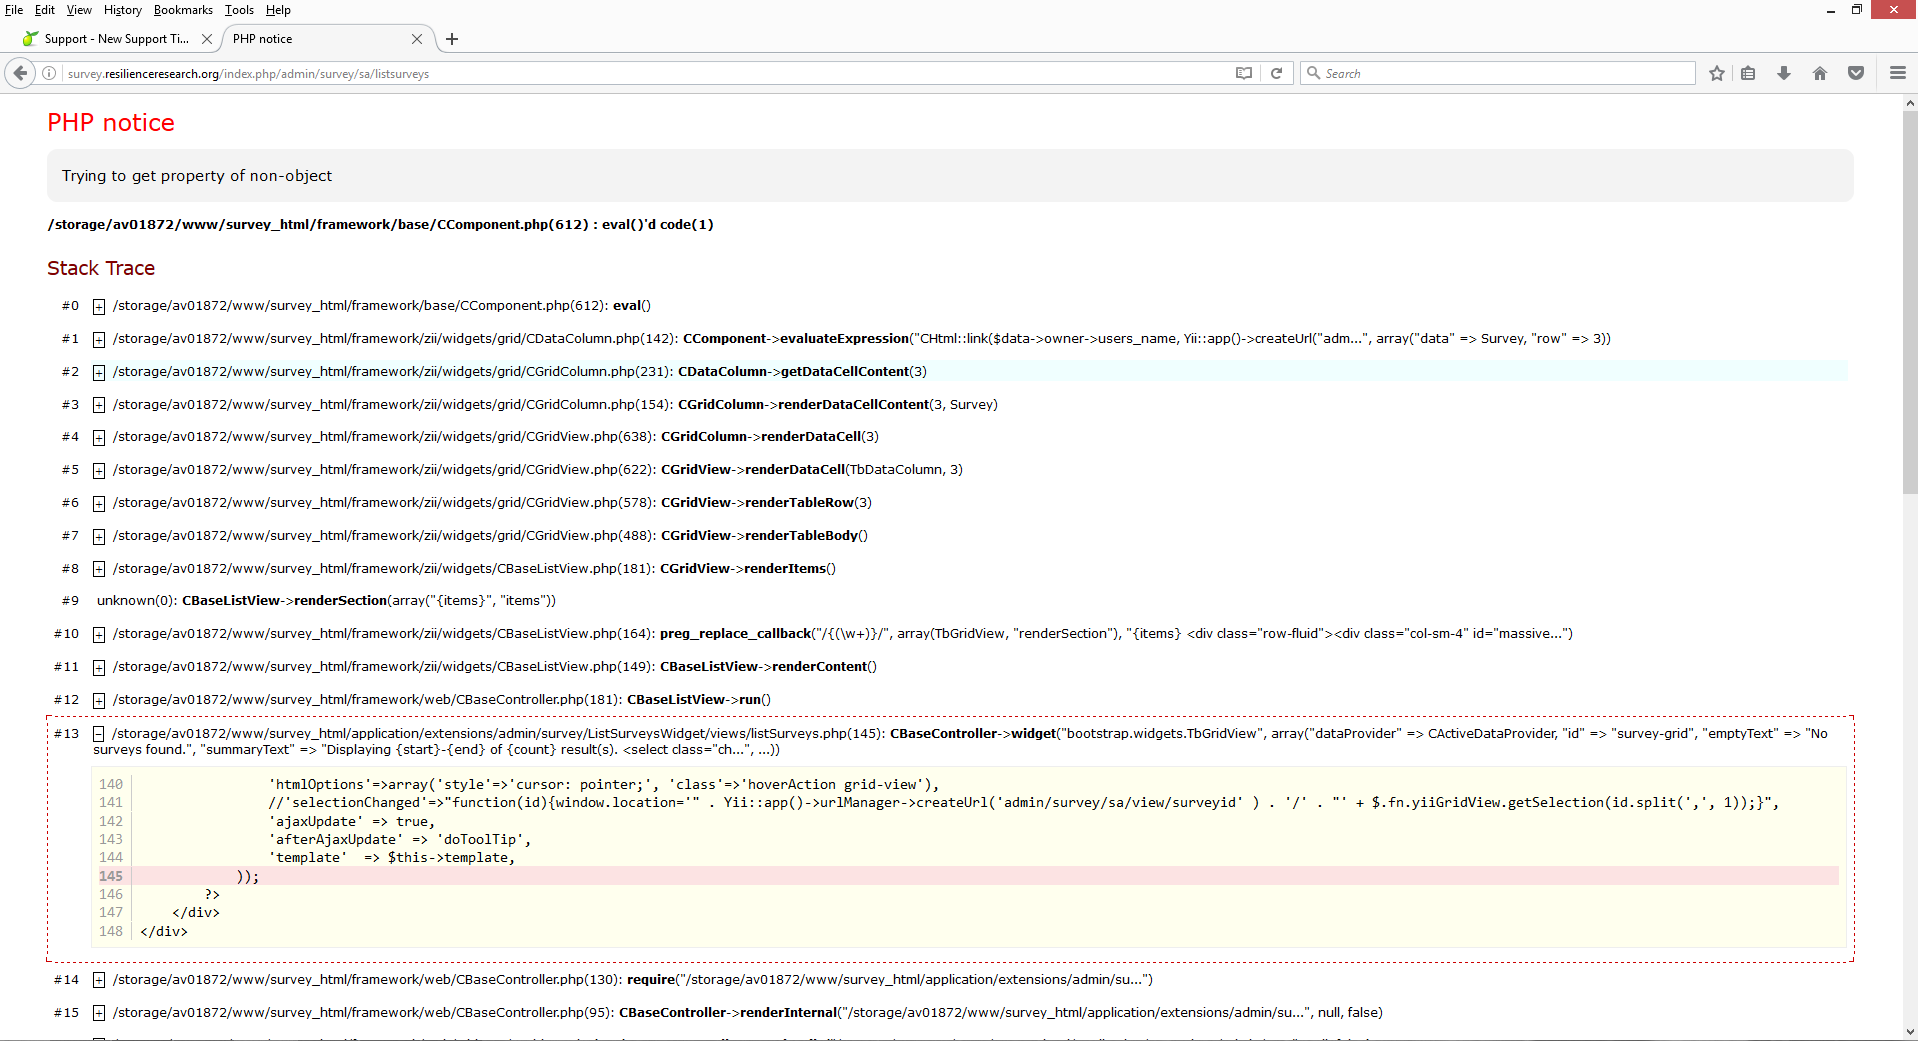This screenshot has height=1041, width=1918.
Task: Expand stack trace entry #14 require
Action: point(99,980)
